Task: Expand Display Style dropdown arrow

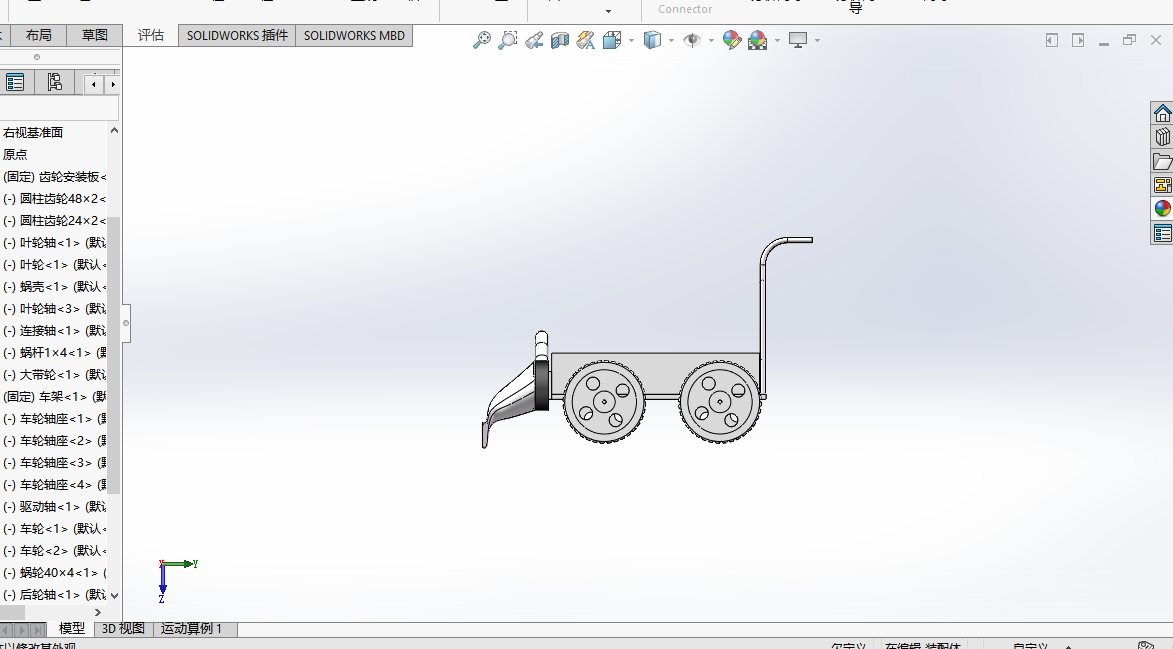Action: pyautogui.click(x=671, y=40)
